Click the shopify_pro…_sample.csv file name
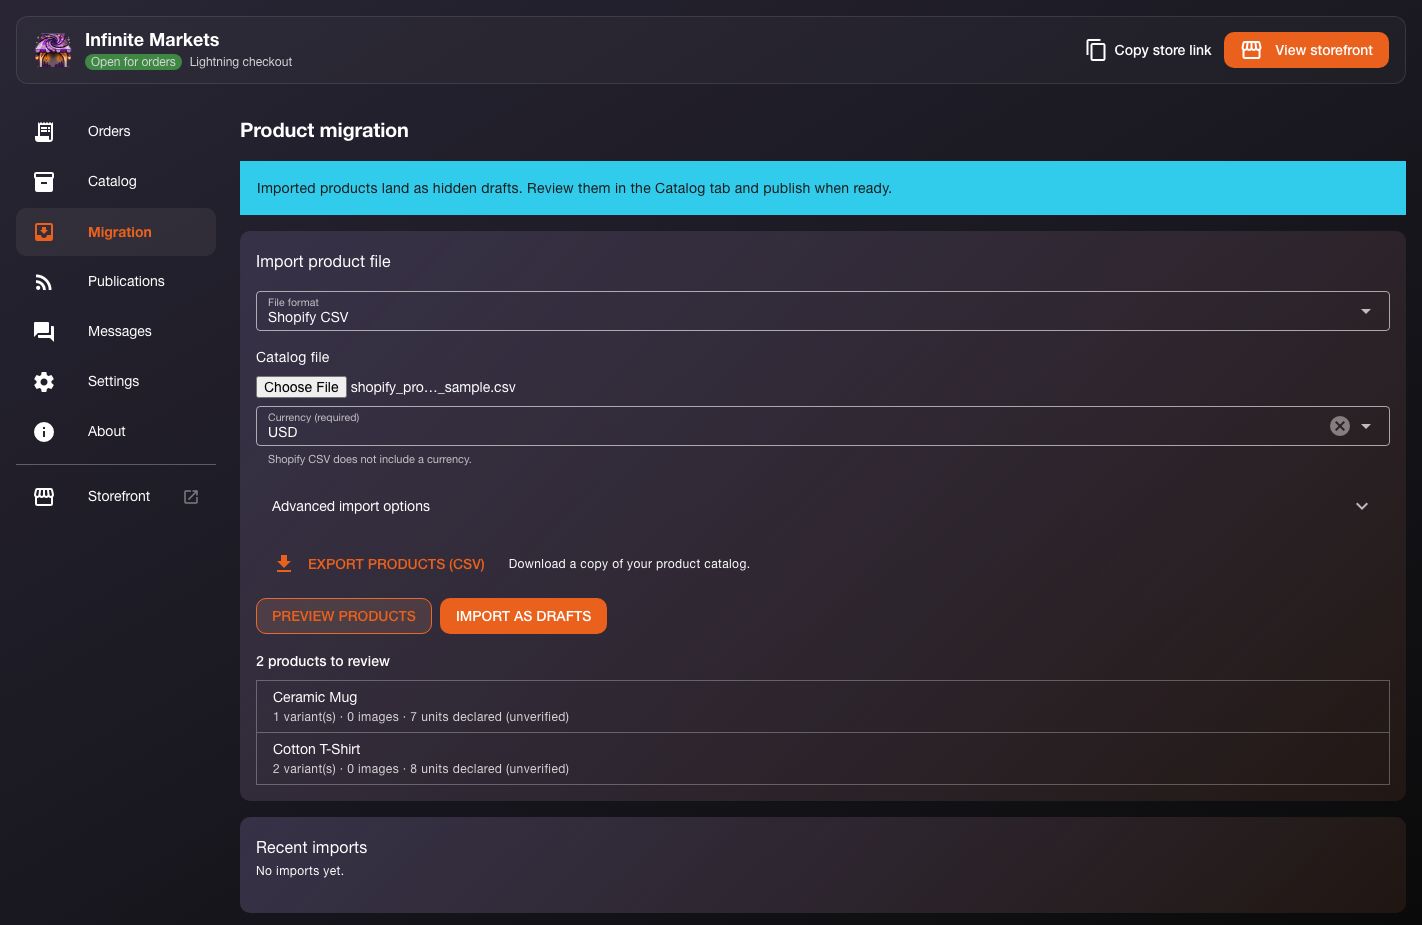Image resolution: width=1422 pixels, height=925 pixels. point(433,387)
